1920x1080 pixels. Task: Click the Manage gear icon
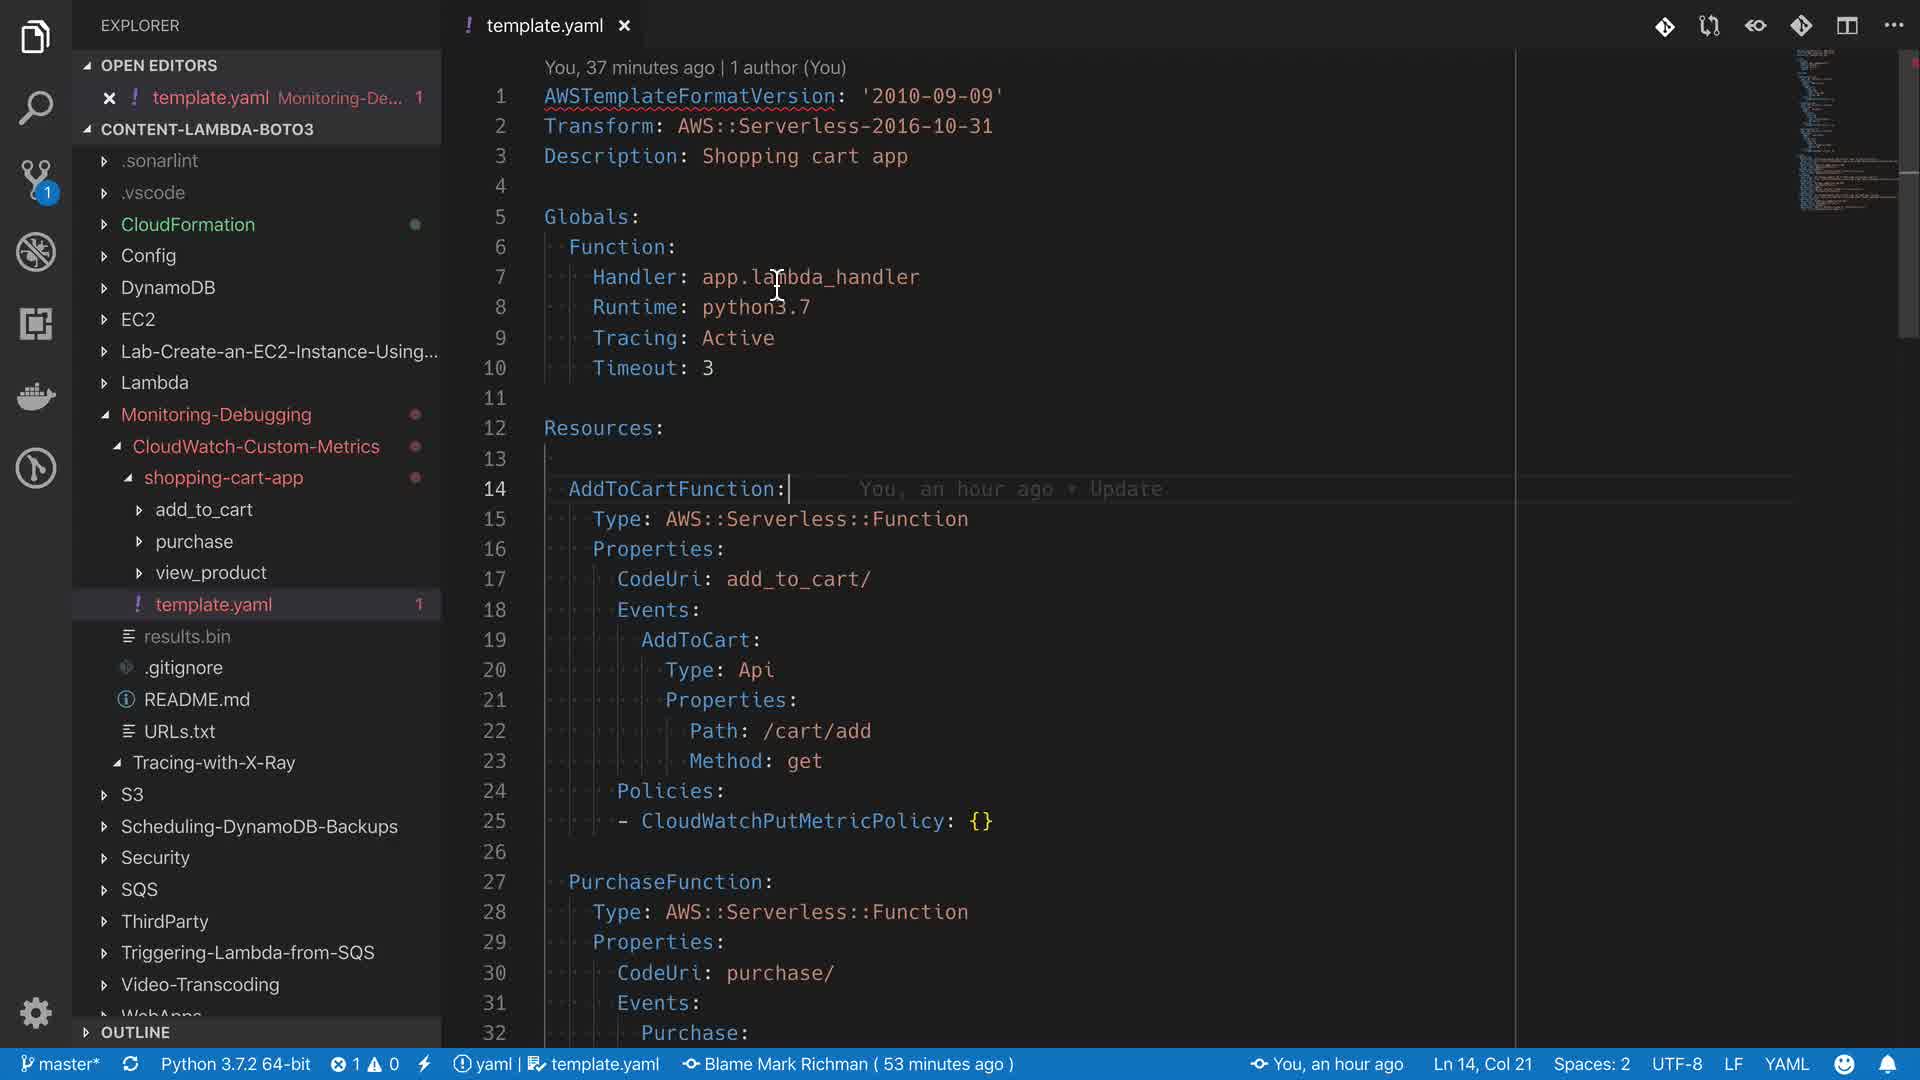(36, 1012)
